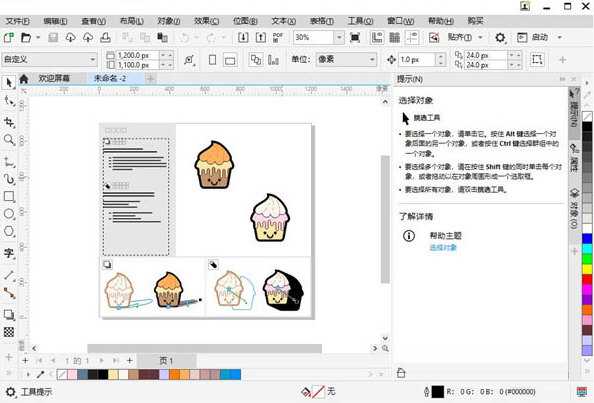This screenshot has width=594, height=403.
Task: Click the vertical canvas scrollbar
Action: click(x=385, y=220)
